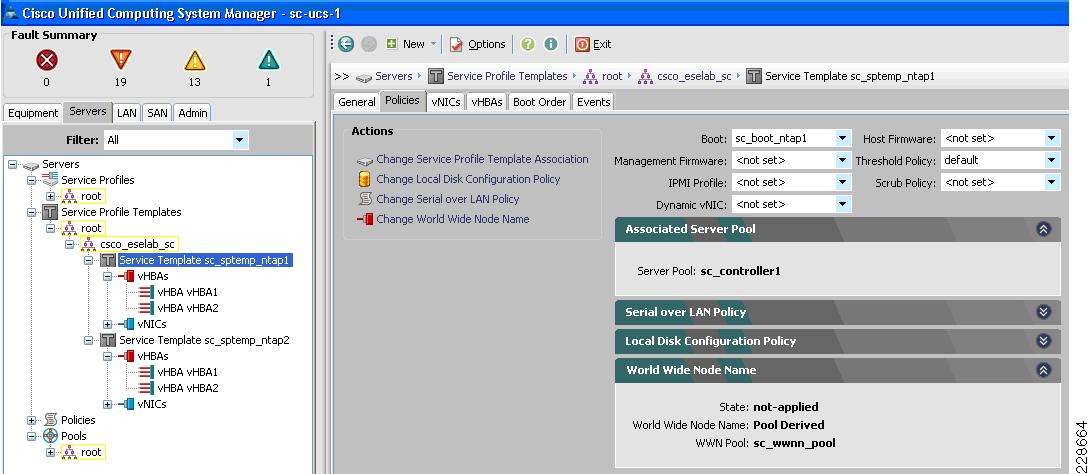Open the Admin navigation tab
1088x474 pixels.
[x=193, y=112]
